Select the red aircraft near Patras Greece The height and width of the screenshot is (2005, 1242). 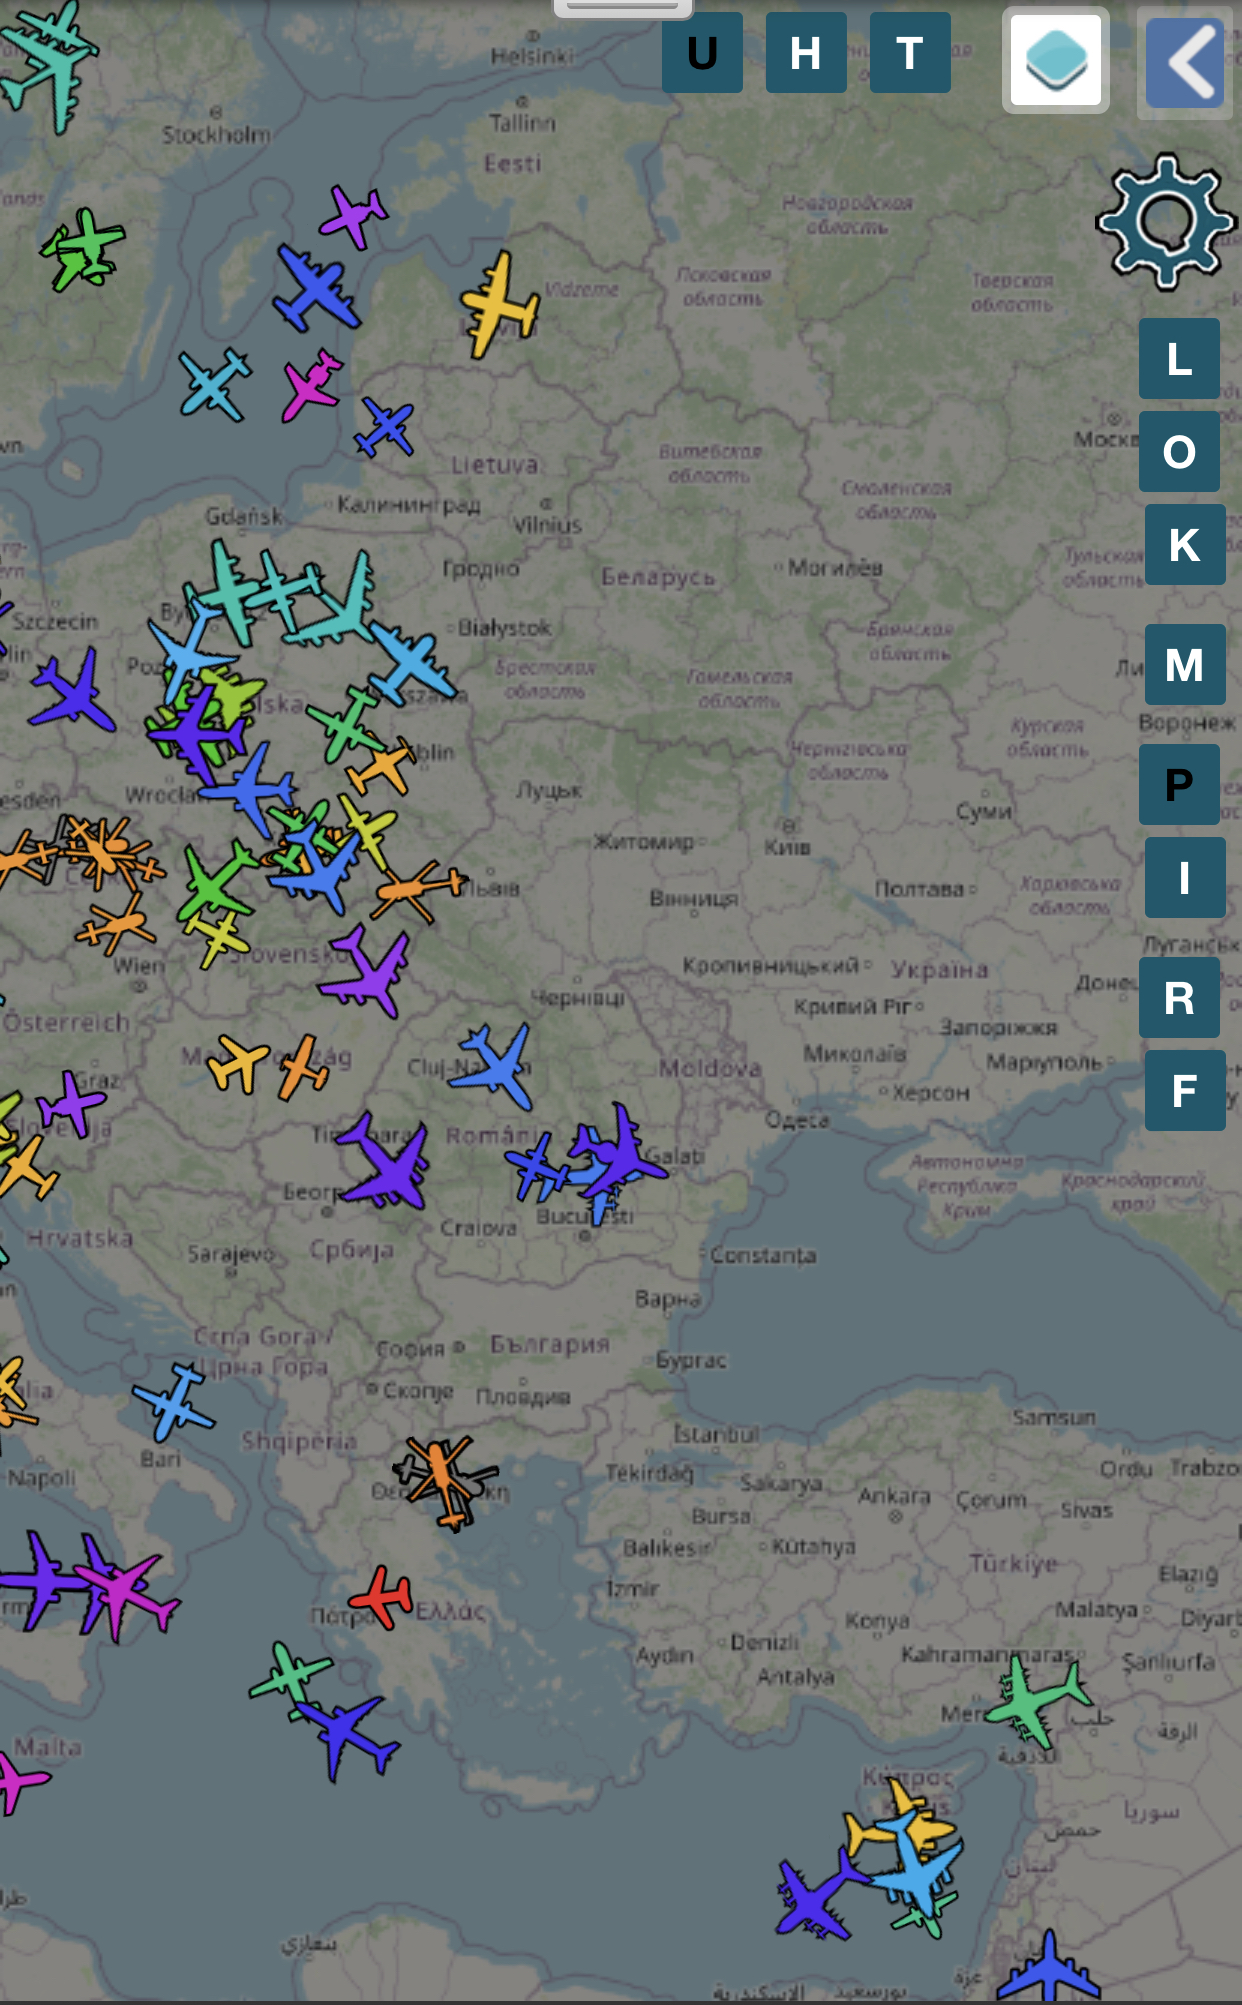pos(381,1597)
